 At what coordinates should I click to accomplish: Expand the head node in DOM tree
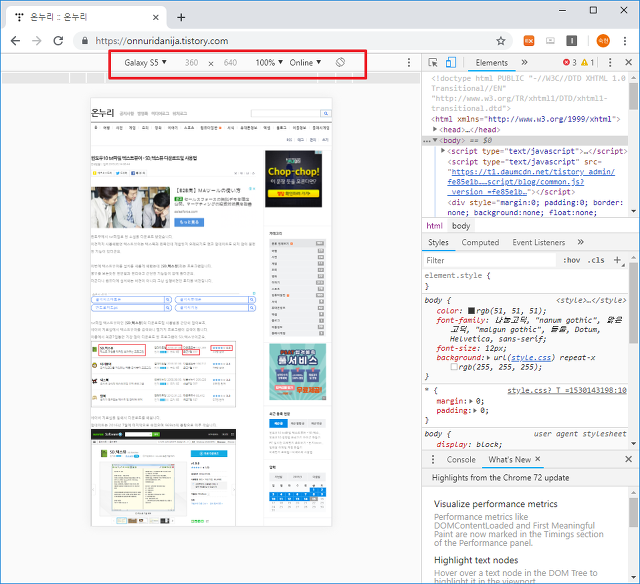[x=435, y=129]
